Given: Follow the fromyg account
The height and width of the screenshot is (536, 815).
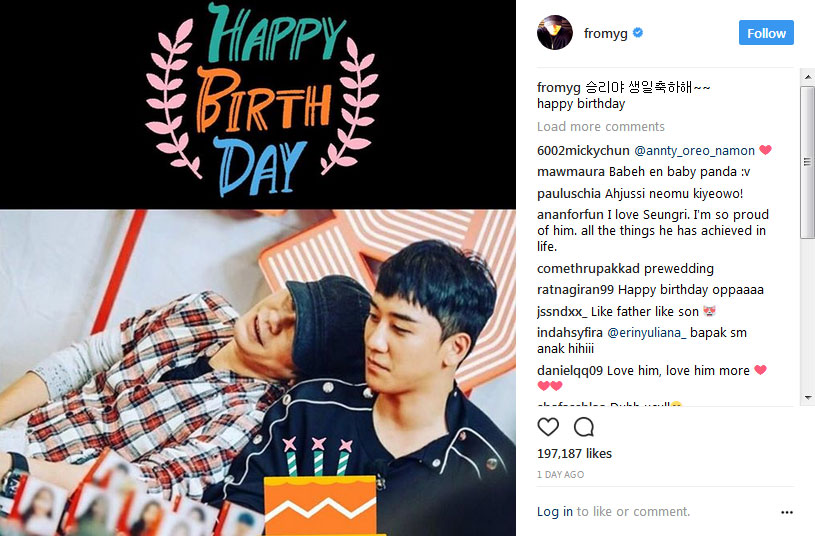Looking at the screenshot, I should point(766,33).
